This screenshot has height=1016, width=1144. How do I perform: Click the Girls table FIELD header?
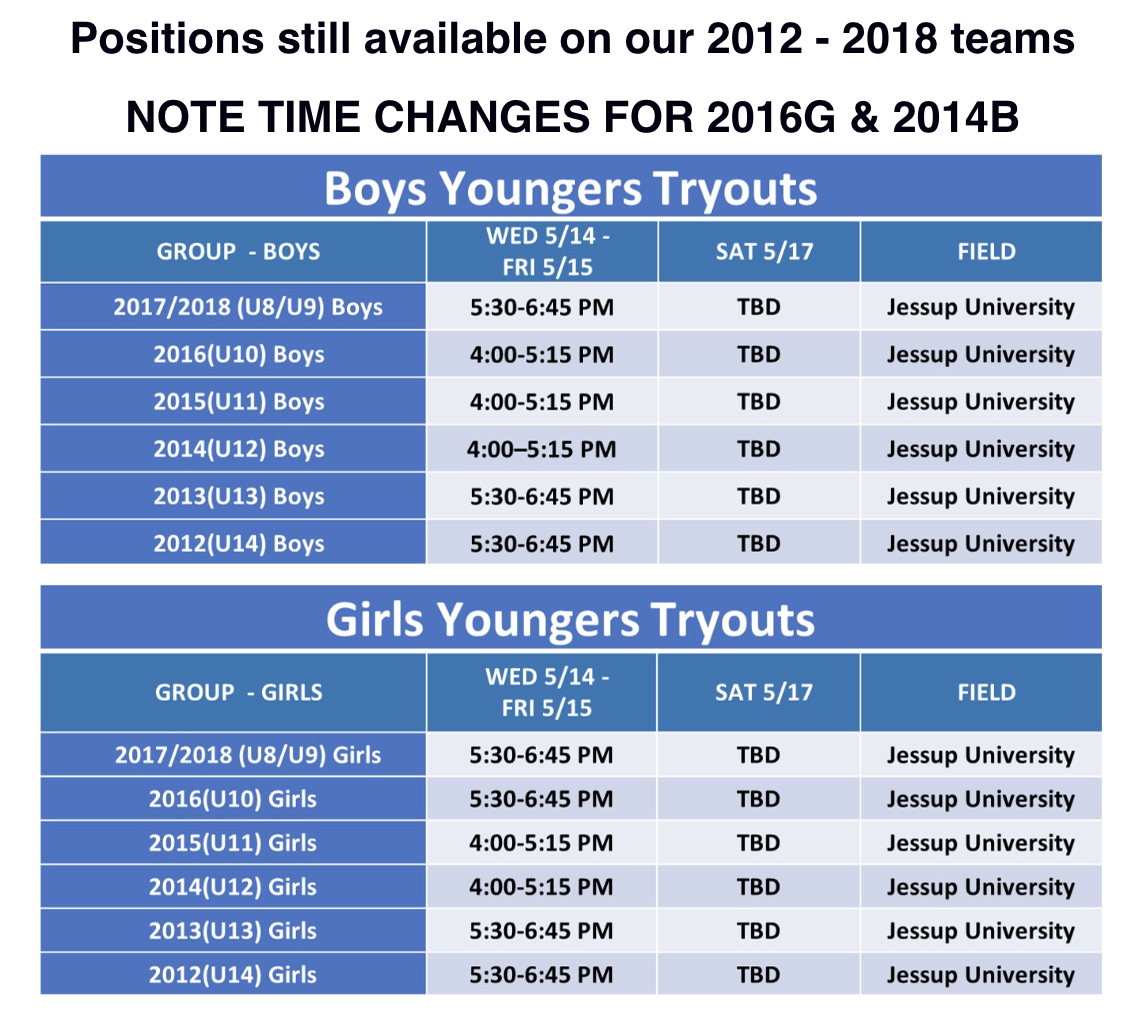pos(981,691)
